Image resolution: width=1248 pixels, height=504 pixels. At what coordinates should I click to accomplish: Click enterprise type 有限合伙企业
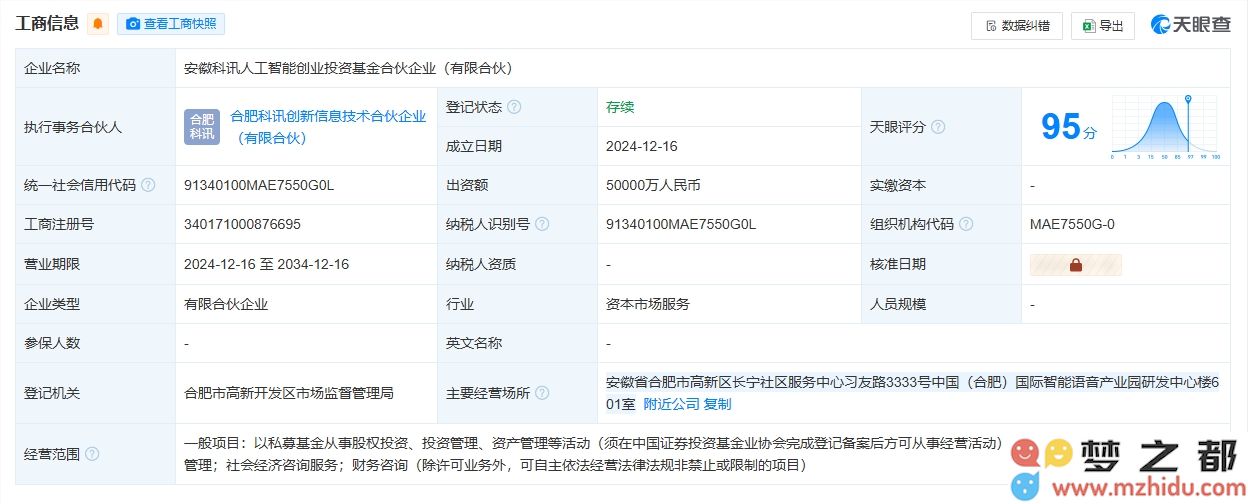point(226,304)
